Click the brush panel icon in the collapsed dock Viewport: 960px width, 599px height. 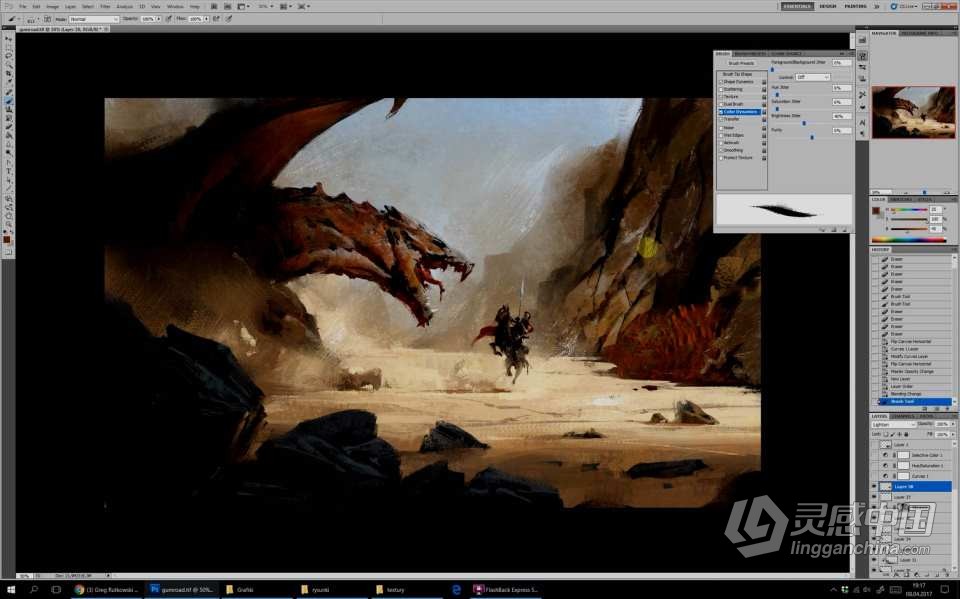point(862,56)
